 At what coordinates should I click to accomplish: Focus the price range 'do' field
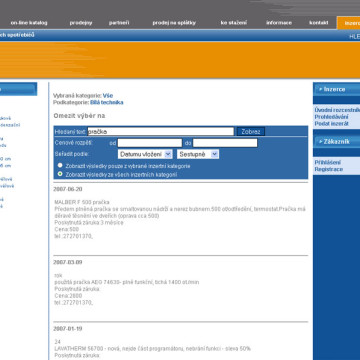(225, 143)
